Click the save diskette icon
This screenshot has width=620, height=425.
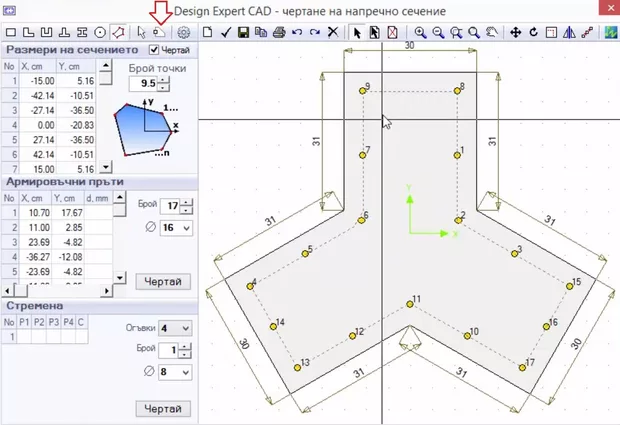point(245,32)
